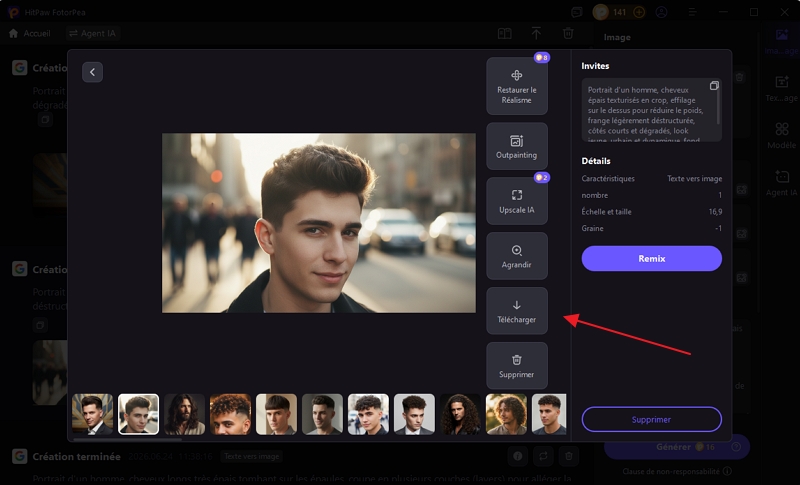Click the back arrow button in preview
Viewport: 800px width, 485px height.
(x=92, y=72)
